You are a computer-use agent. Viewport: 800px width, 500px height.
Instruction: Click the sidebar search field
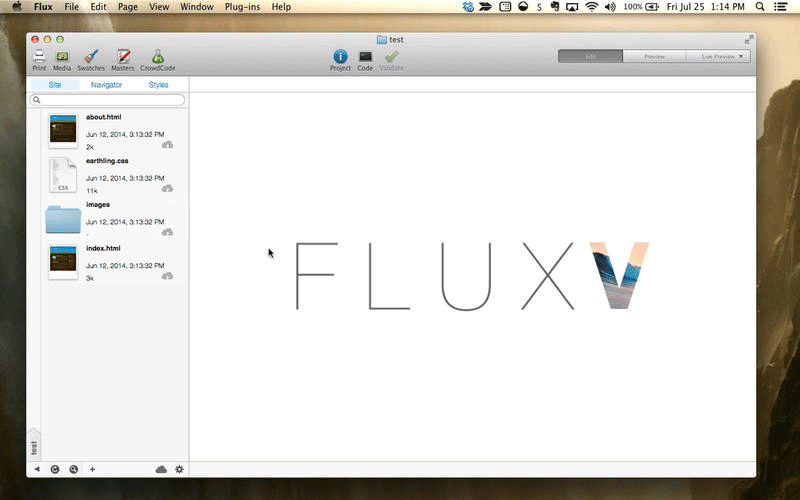point(108,100)
